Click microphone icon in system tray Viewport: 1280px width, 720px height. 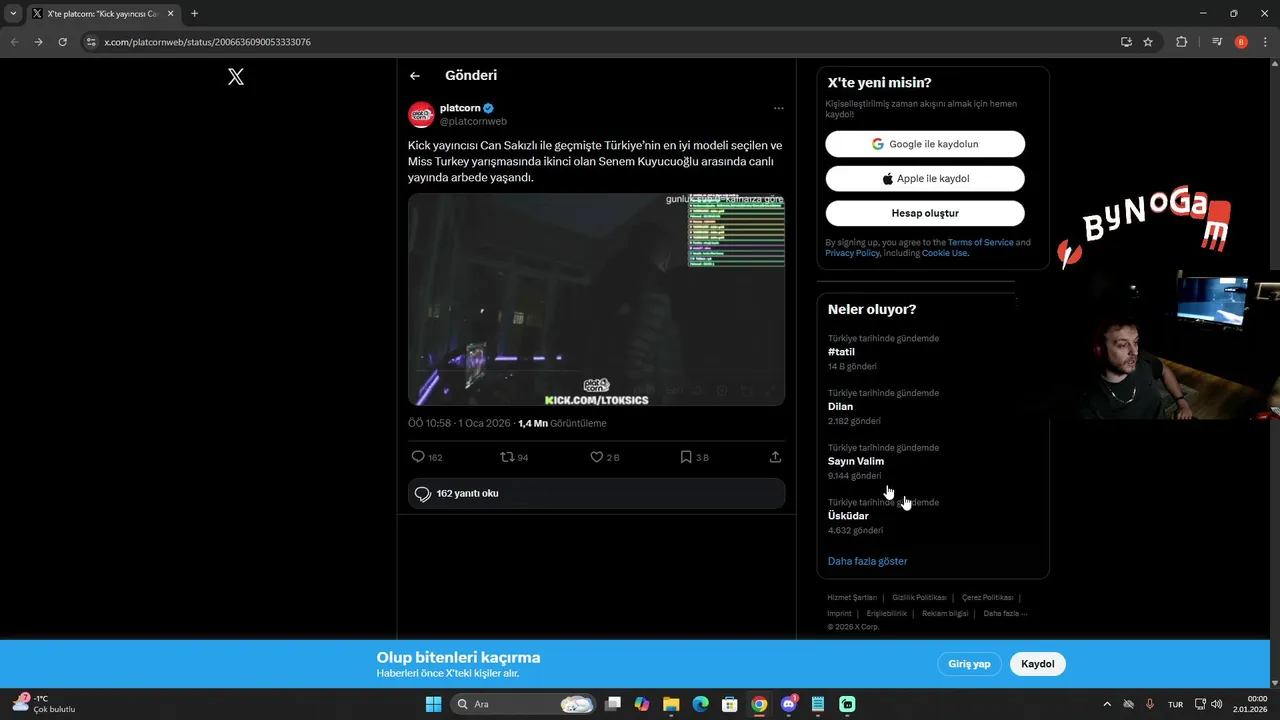[x=1150, y=704]
